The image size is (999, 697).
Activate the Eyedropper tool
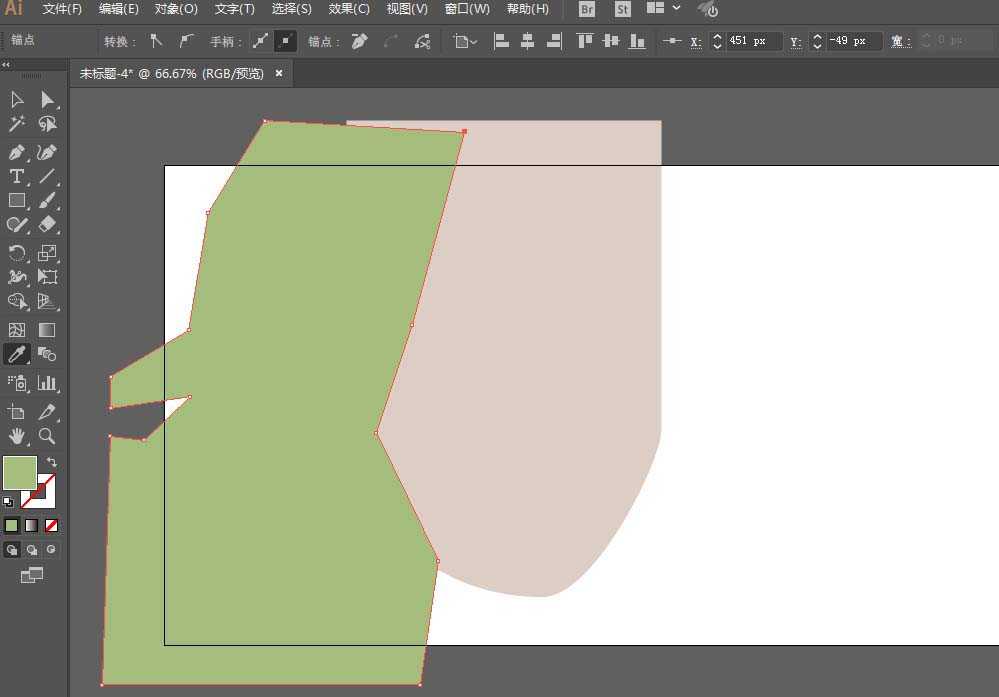click(17, 354)
